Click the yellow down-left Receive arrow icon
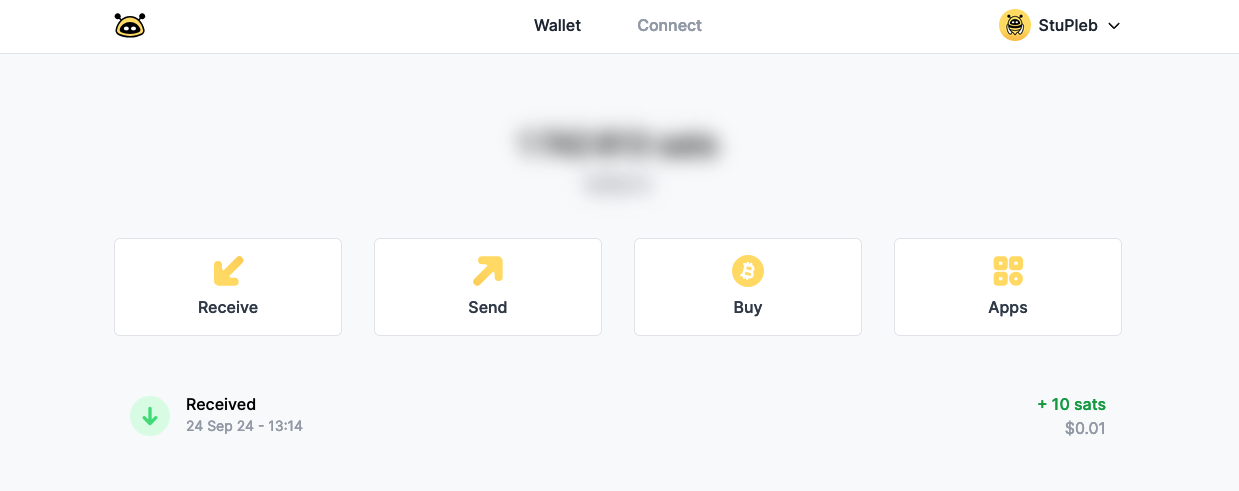 point(228,271)
